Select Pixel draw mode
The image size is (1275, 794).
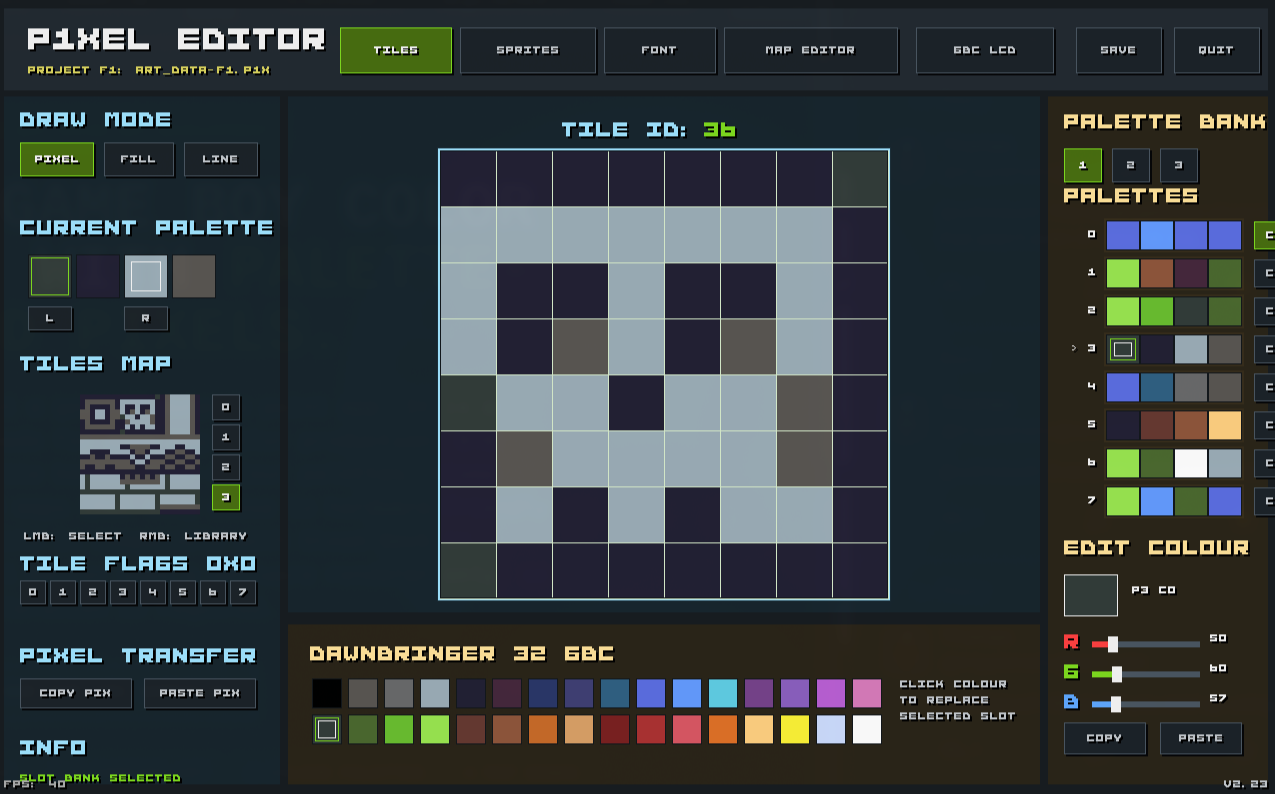tap(57, 159)
